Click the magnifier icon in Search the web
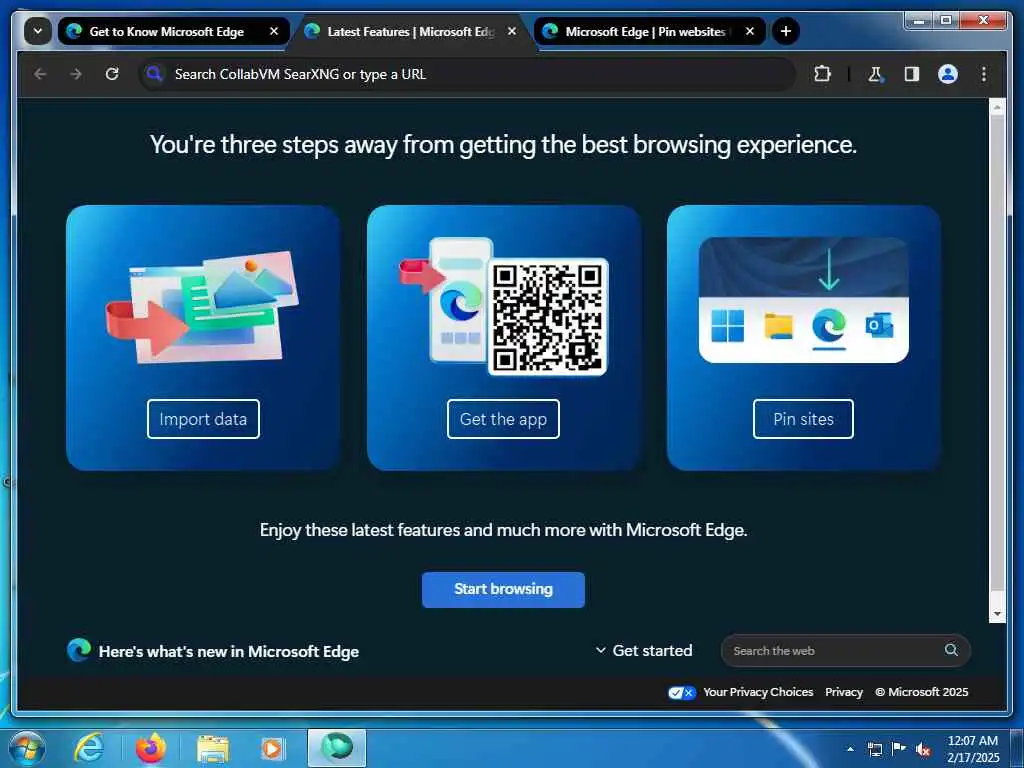1024x768 pixels. tap(952, 650)
